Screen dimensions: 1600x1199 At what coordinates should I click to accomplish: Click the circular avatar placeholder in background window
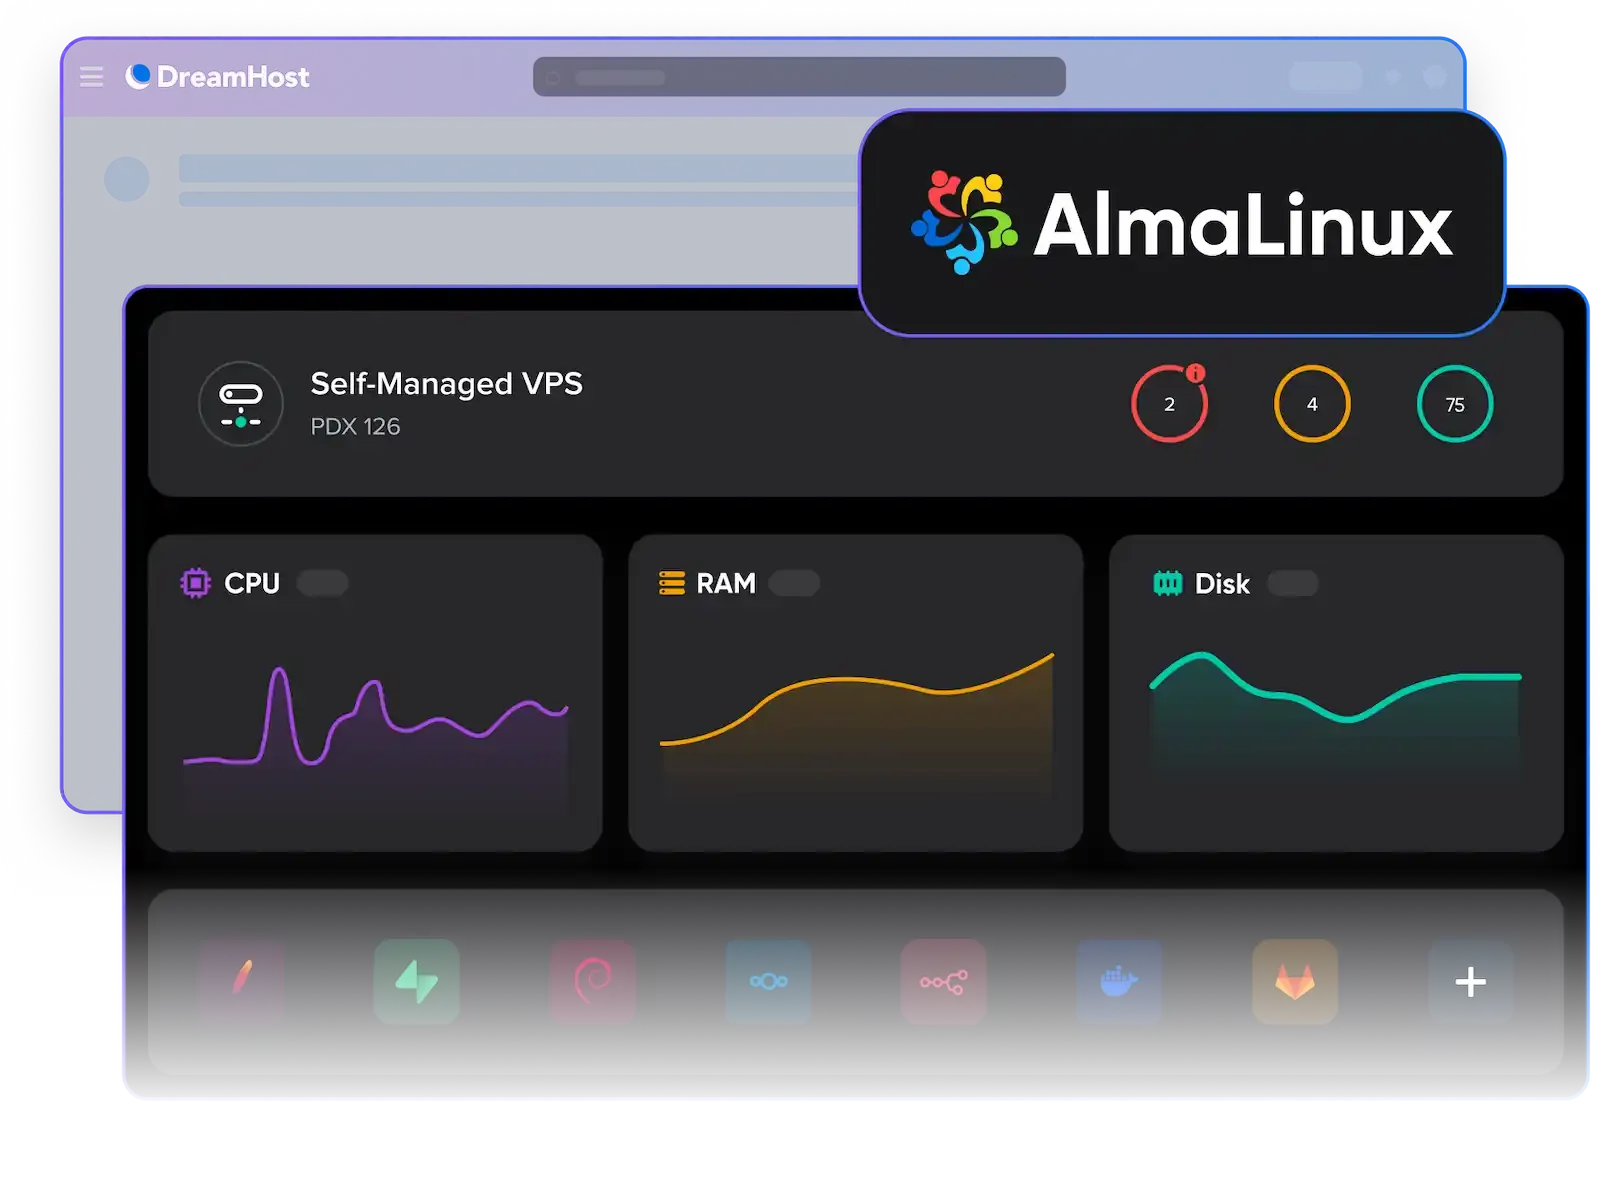click(x=127, y=179)
